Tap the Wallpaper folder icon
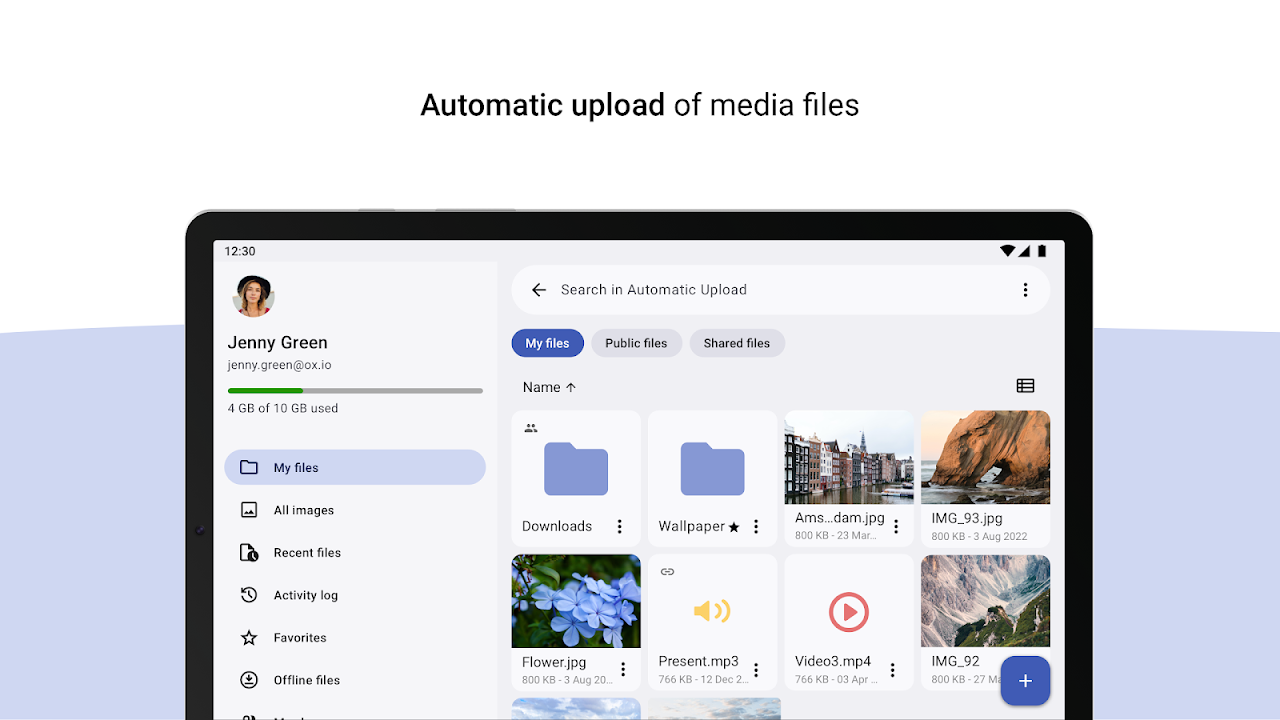 tap(713, 469)
